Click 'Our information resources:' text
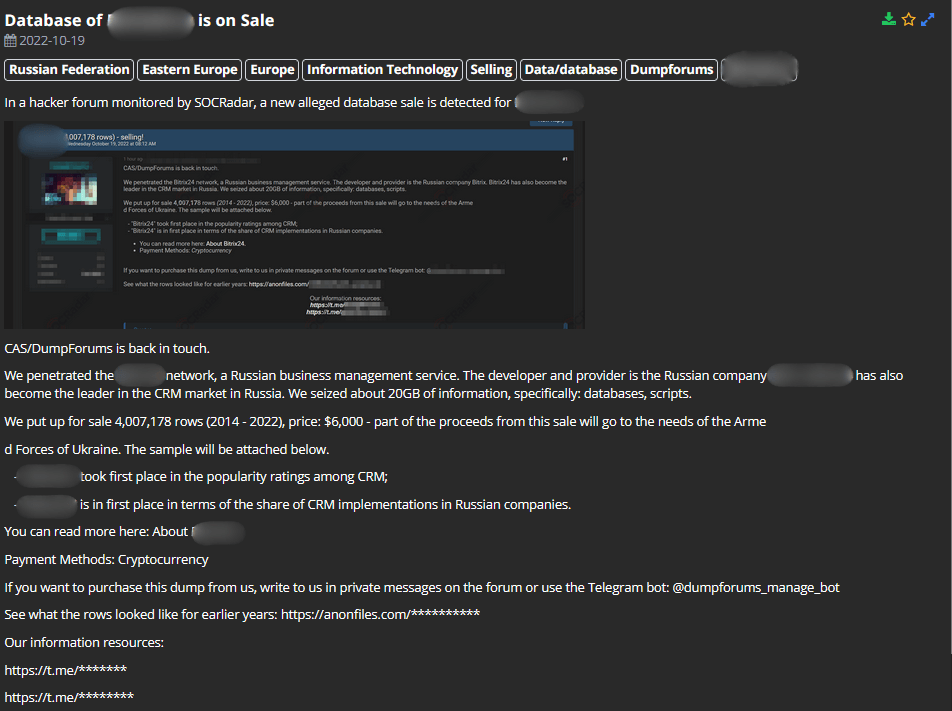Image resolution: width=952 pixels, height=711 pixels. coord(84,642)
